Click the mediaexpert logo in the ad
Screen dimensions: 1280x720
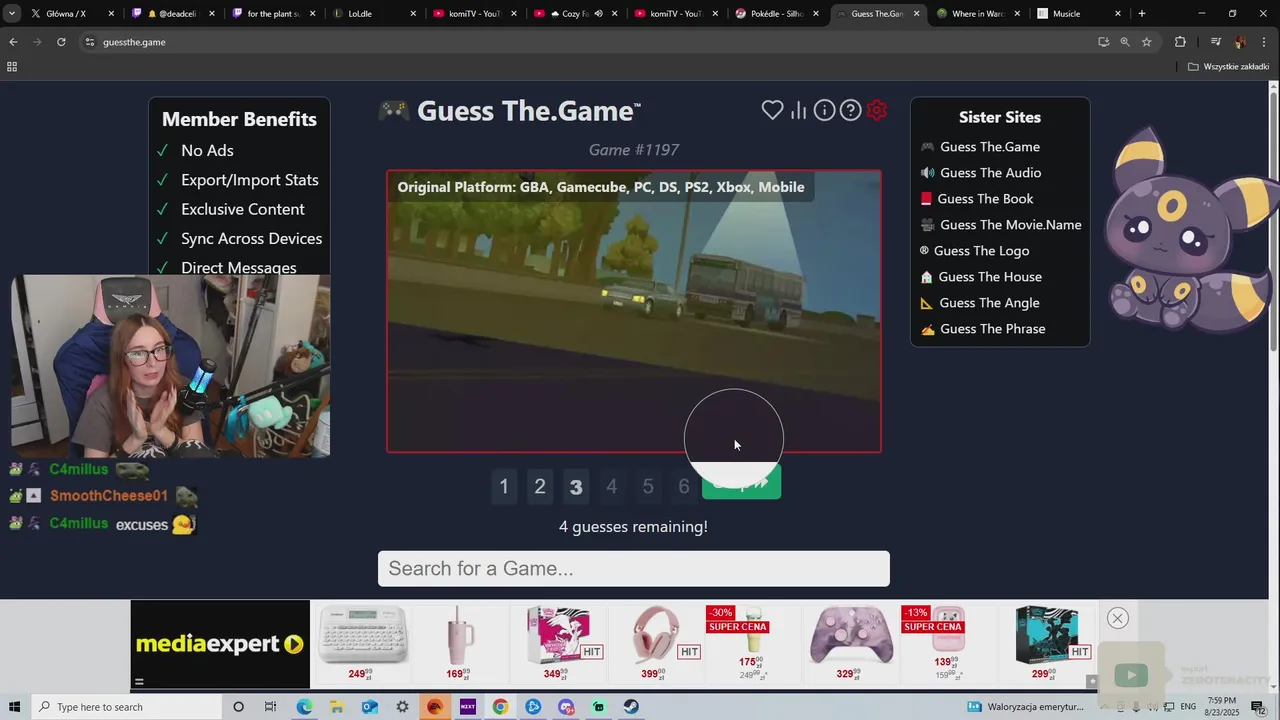pyautogui.click(x=220, y=645)
